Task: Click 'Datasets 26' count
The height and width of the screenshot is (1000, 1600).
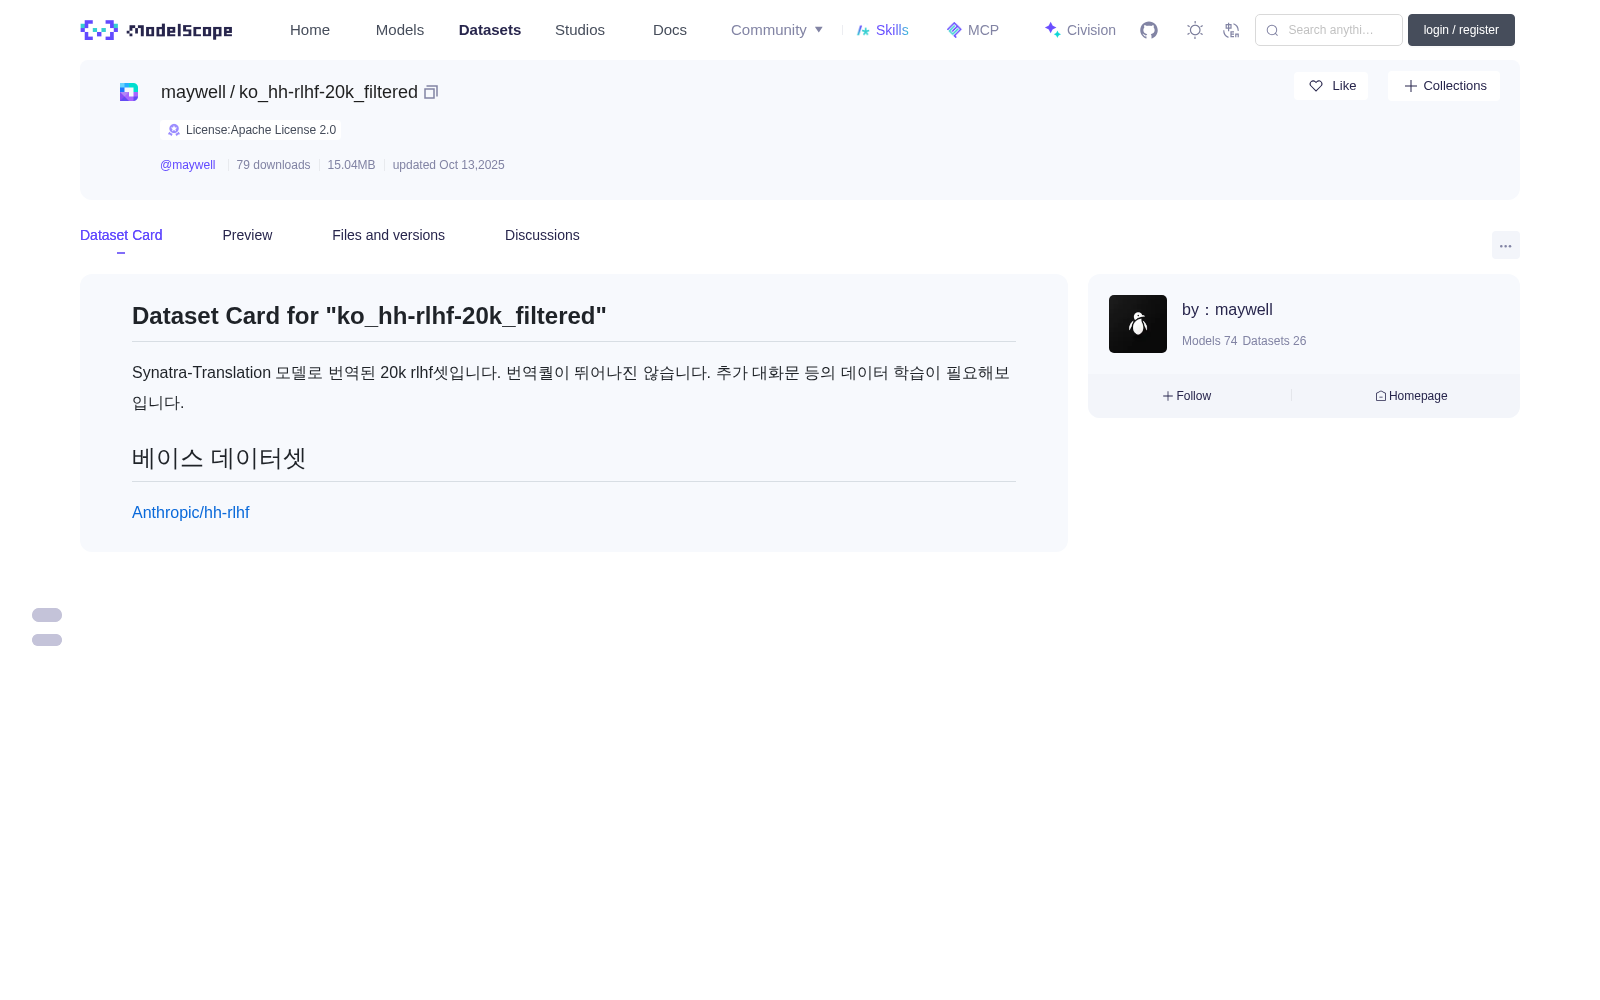Action: (1274, 341)
